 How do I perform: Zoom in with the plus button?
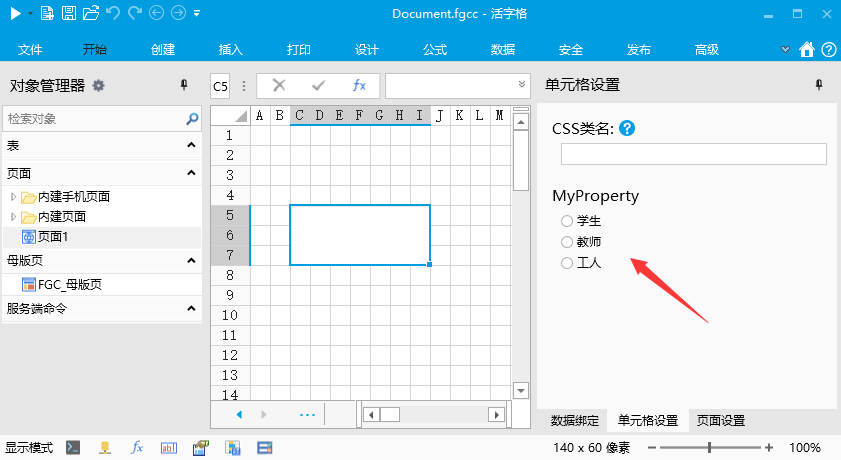point(769,447)
